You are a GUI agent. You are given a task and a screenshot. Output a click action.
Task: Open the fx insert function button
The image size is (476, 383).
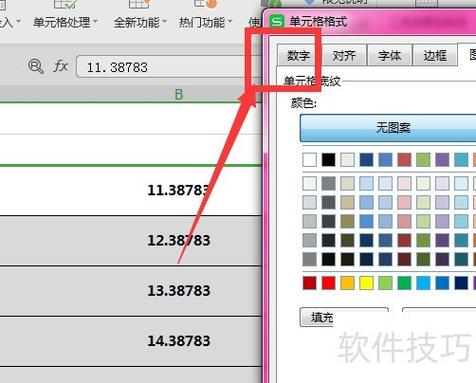60,66
